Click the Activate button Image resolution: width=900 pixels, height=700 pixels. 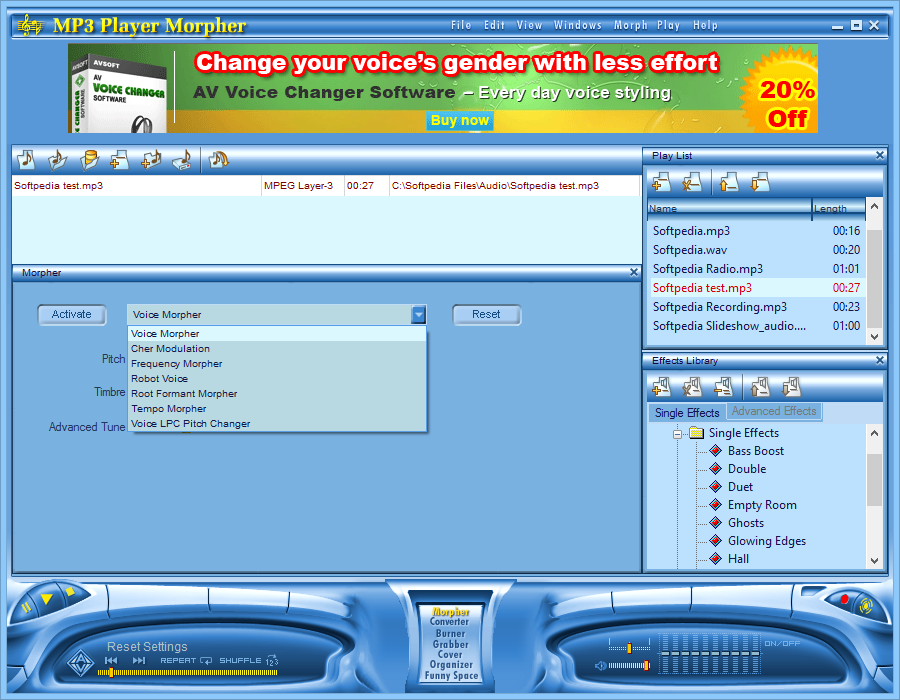point(72,314)
